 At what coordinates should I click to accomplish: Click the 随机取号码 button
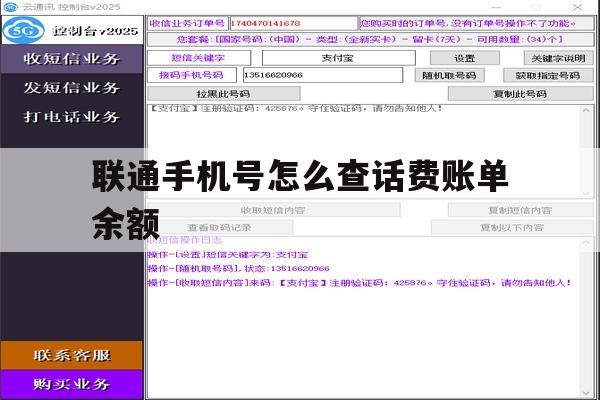point(449,75)
